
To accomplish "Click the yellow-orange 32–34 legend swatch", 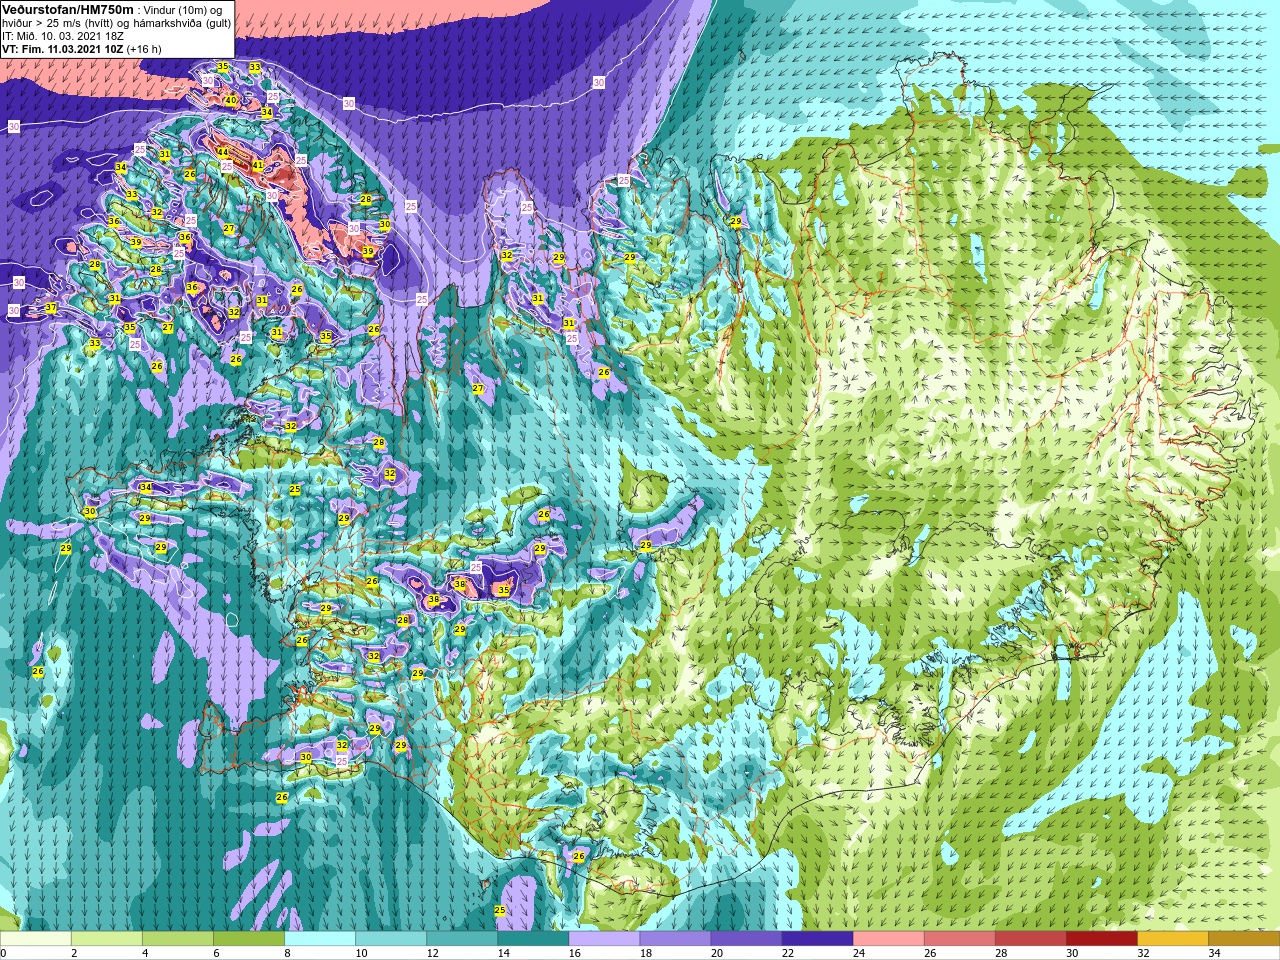I will tap(1172, 939).
